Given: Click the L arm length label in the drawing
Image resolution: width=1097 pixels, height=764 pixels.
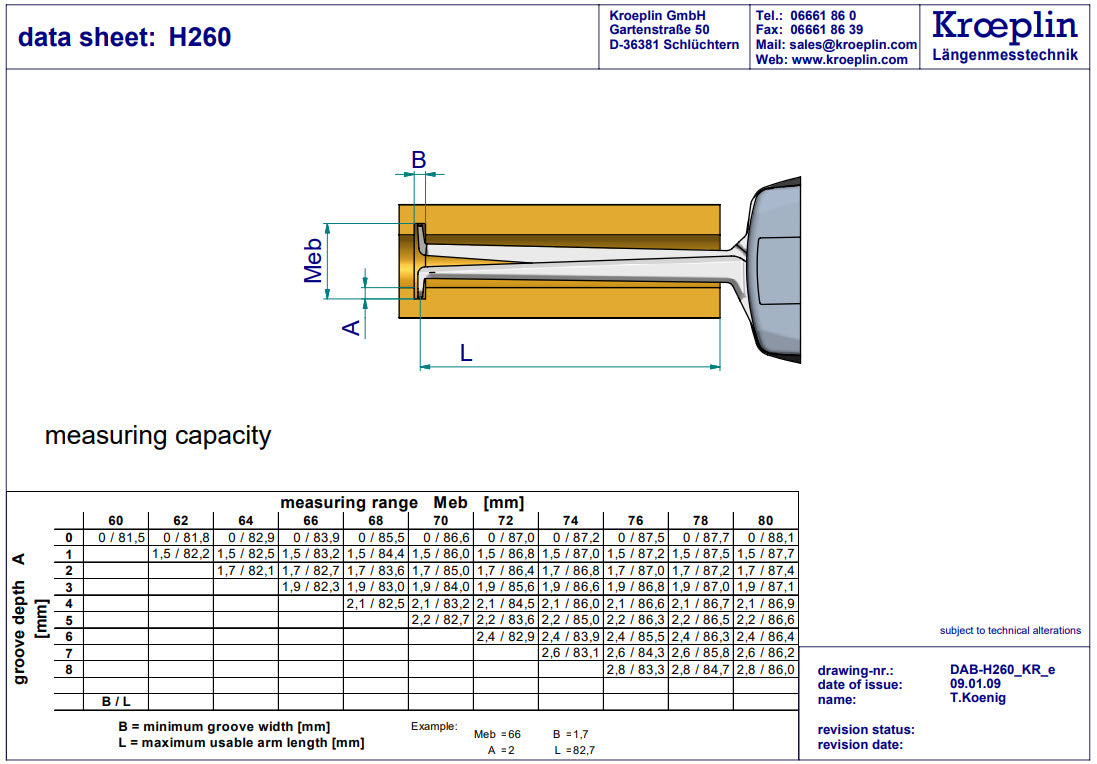Looking at the screenshot, I should (x=465, y=353).
